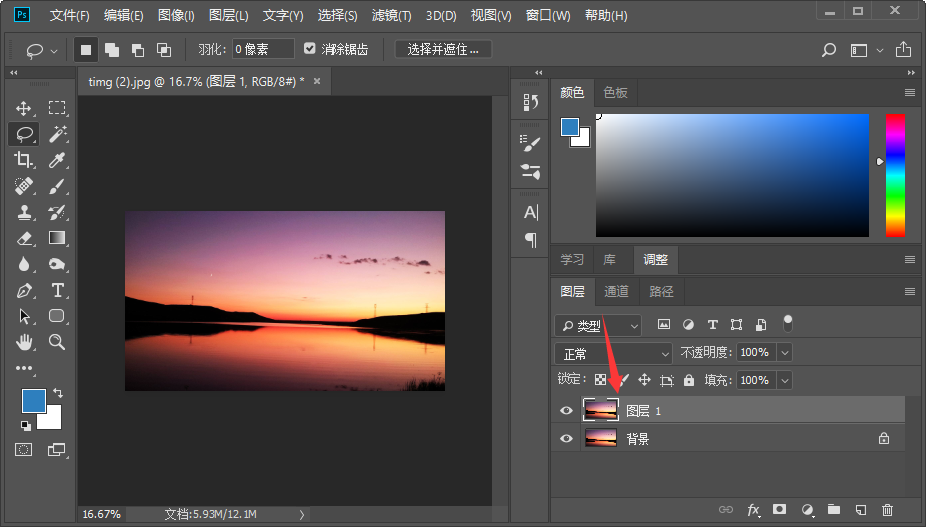Toggle the 背景 layer eye icon
This screenshot has width=926, height=527.
tap(567, 438)
